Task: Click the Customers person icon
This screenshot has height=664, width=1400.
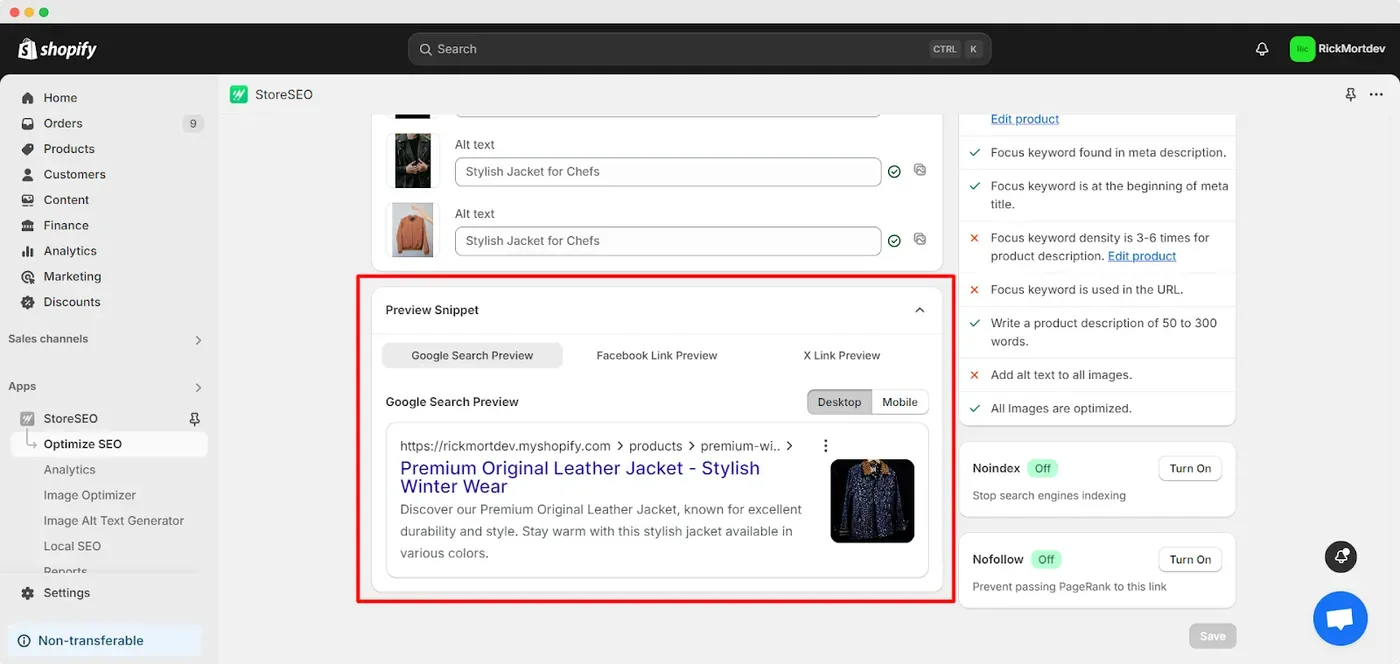Action: click(x=27, y=174)
